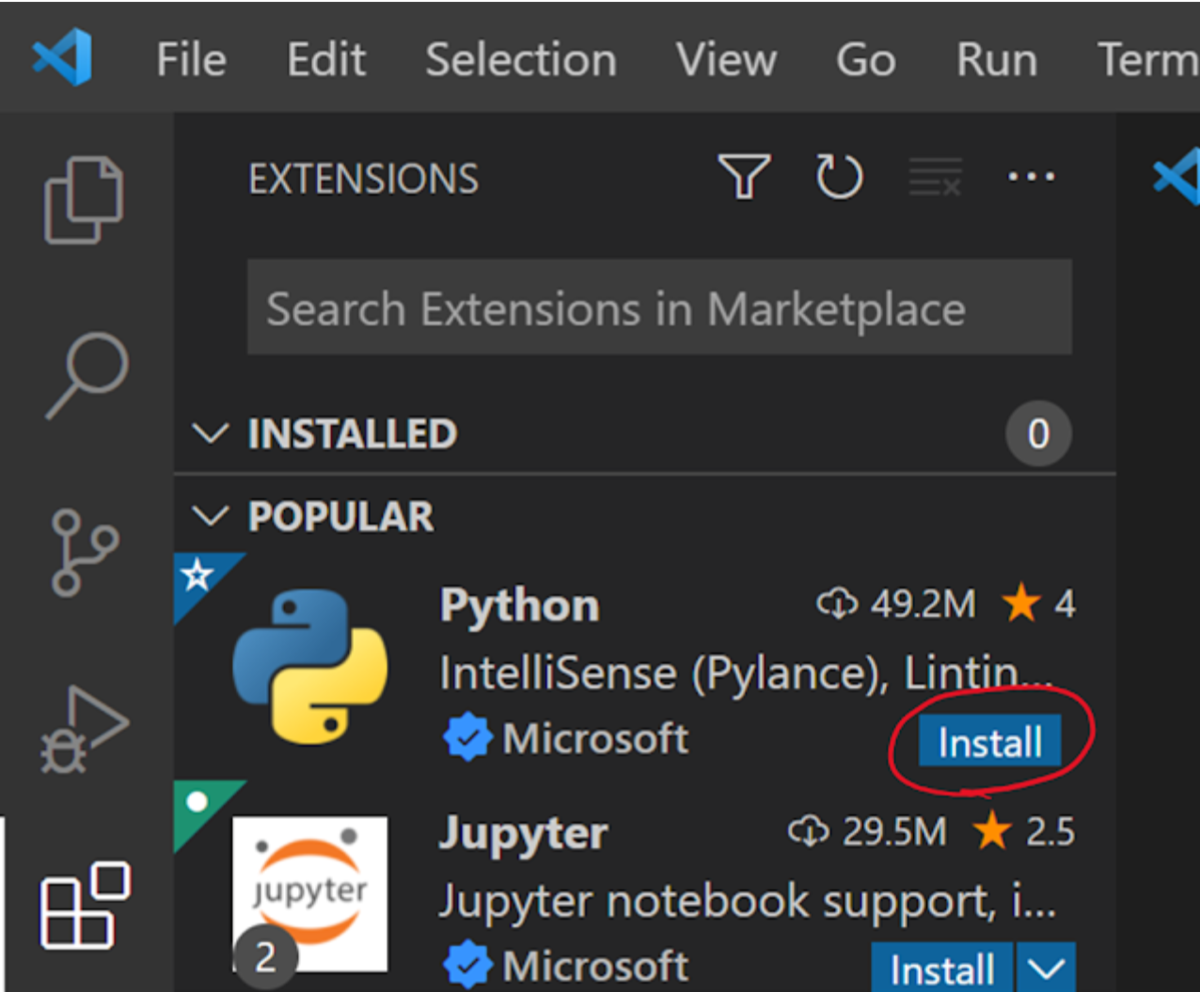1200x992 pixels.
Task: Filter extensions with the funnel icon
Action: click(745, 177)
